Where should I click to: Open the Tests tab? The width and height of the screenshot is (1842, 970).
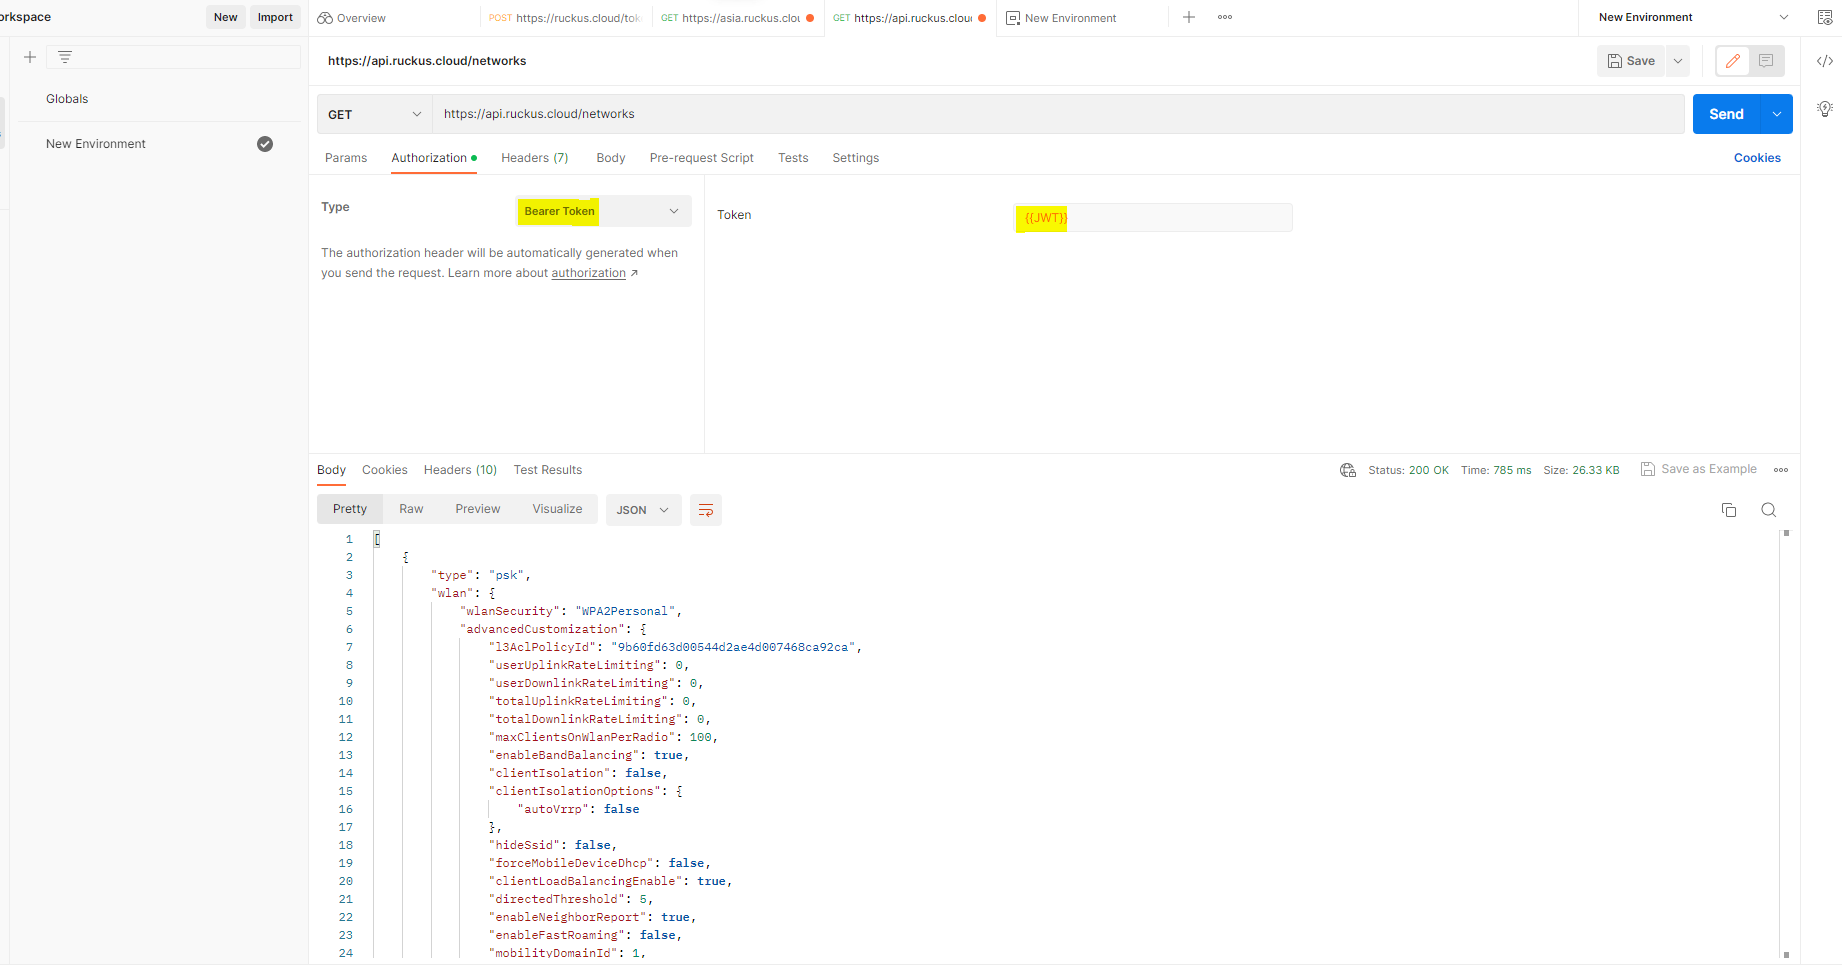pos(793,158)
